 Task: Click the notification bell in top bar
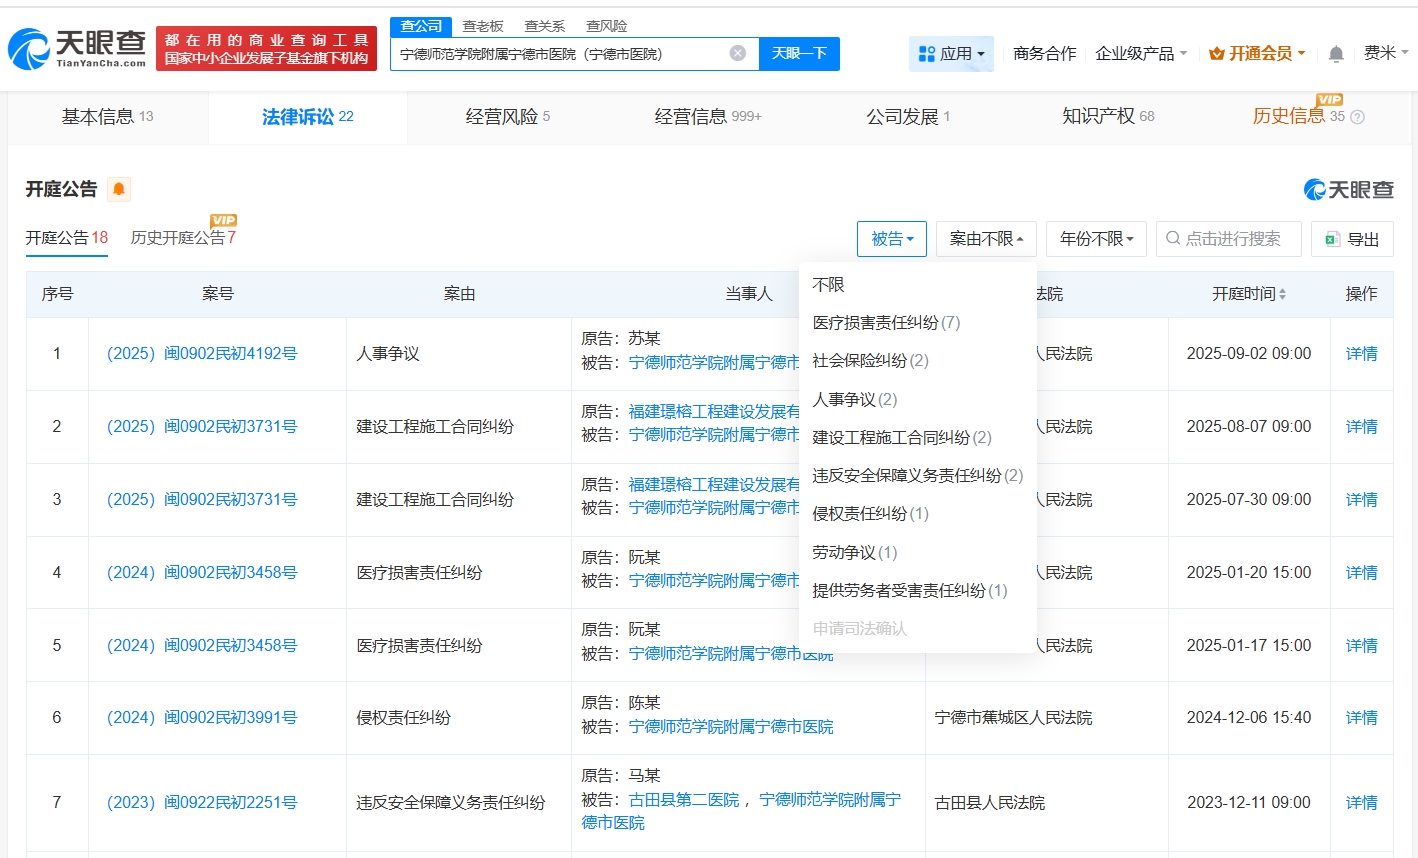click(x=1335, y=54)
